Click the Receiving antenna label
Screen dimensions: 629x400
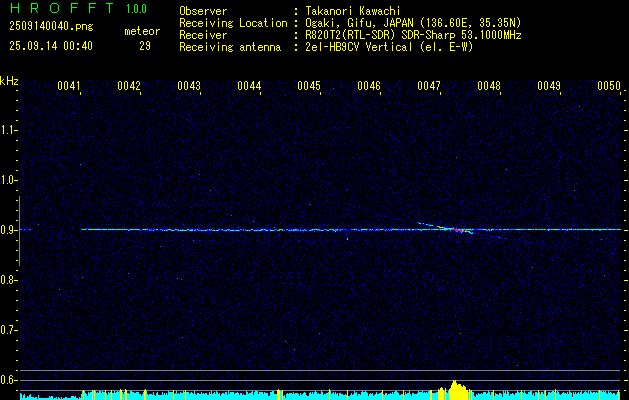(230, 47)
